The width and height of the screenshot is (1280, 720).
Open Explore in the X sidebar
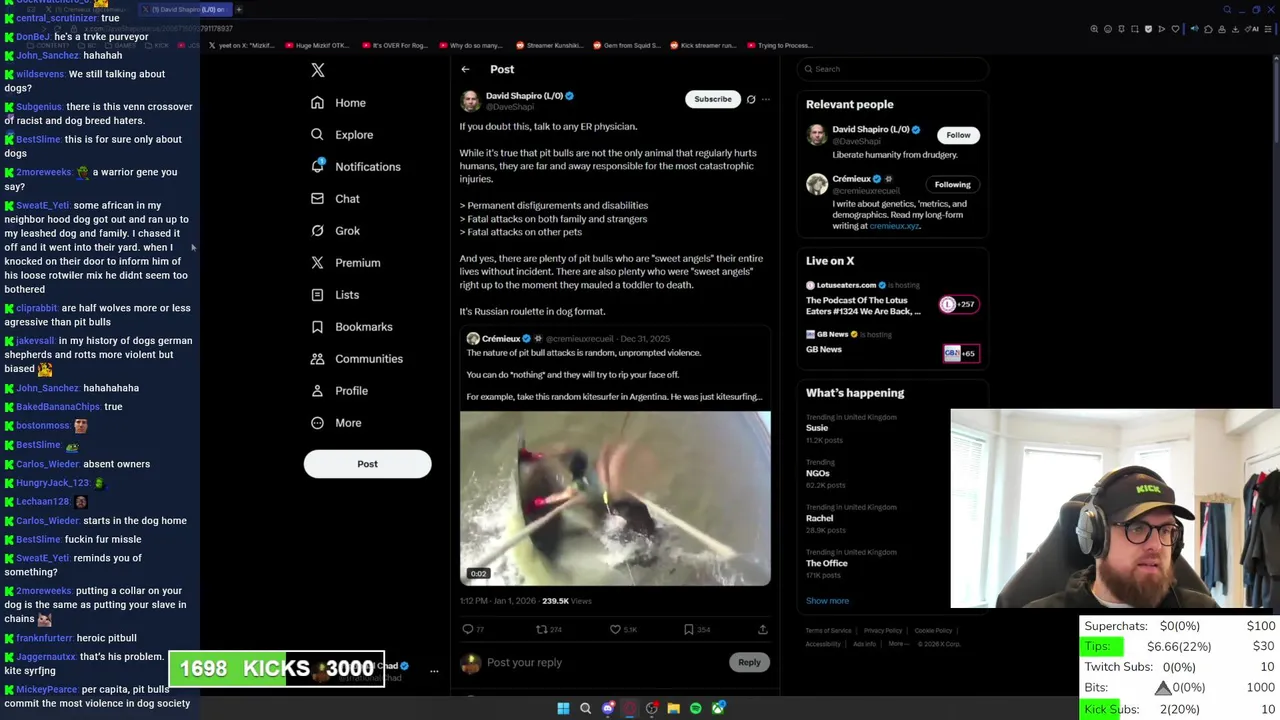(342, 135)
